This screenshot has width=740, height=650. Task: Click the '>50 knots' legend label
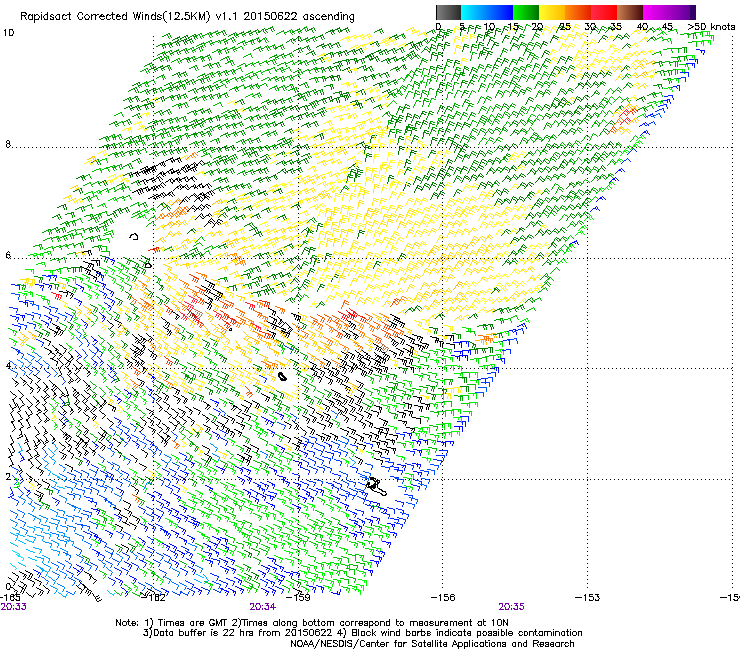coord(711,27)
